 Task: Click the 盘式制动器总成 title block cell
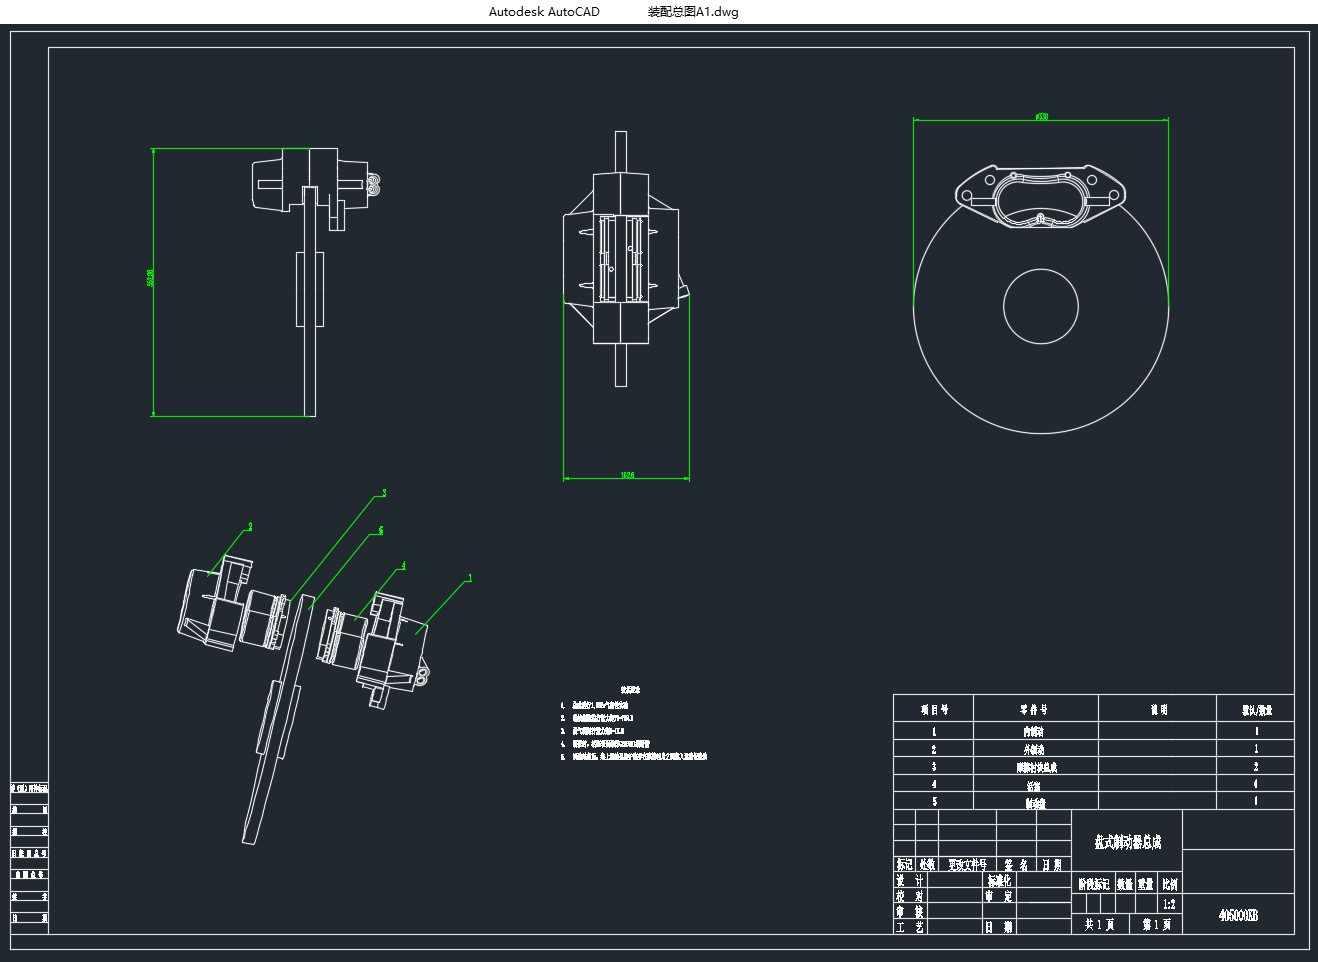point(1127,842)
